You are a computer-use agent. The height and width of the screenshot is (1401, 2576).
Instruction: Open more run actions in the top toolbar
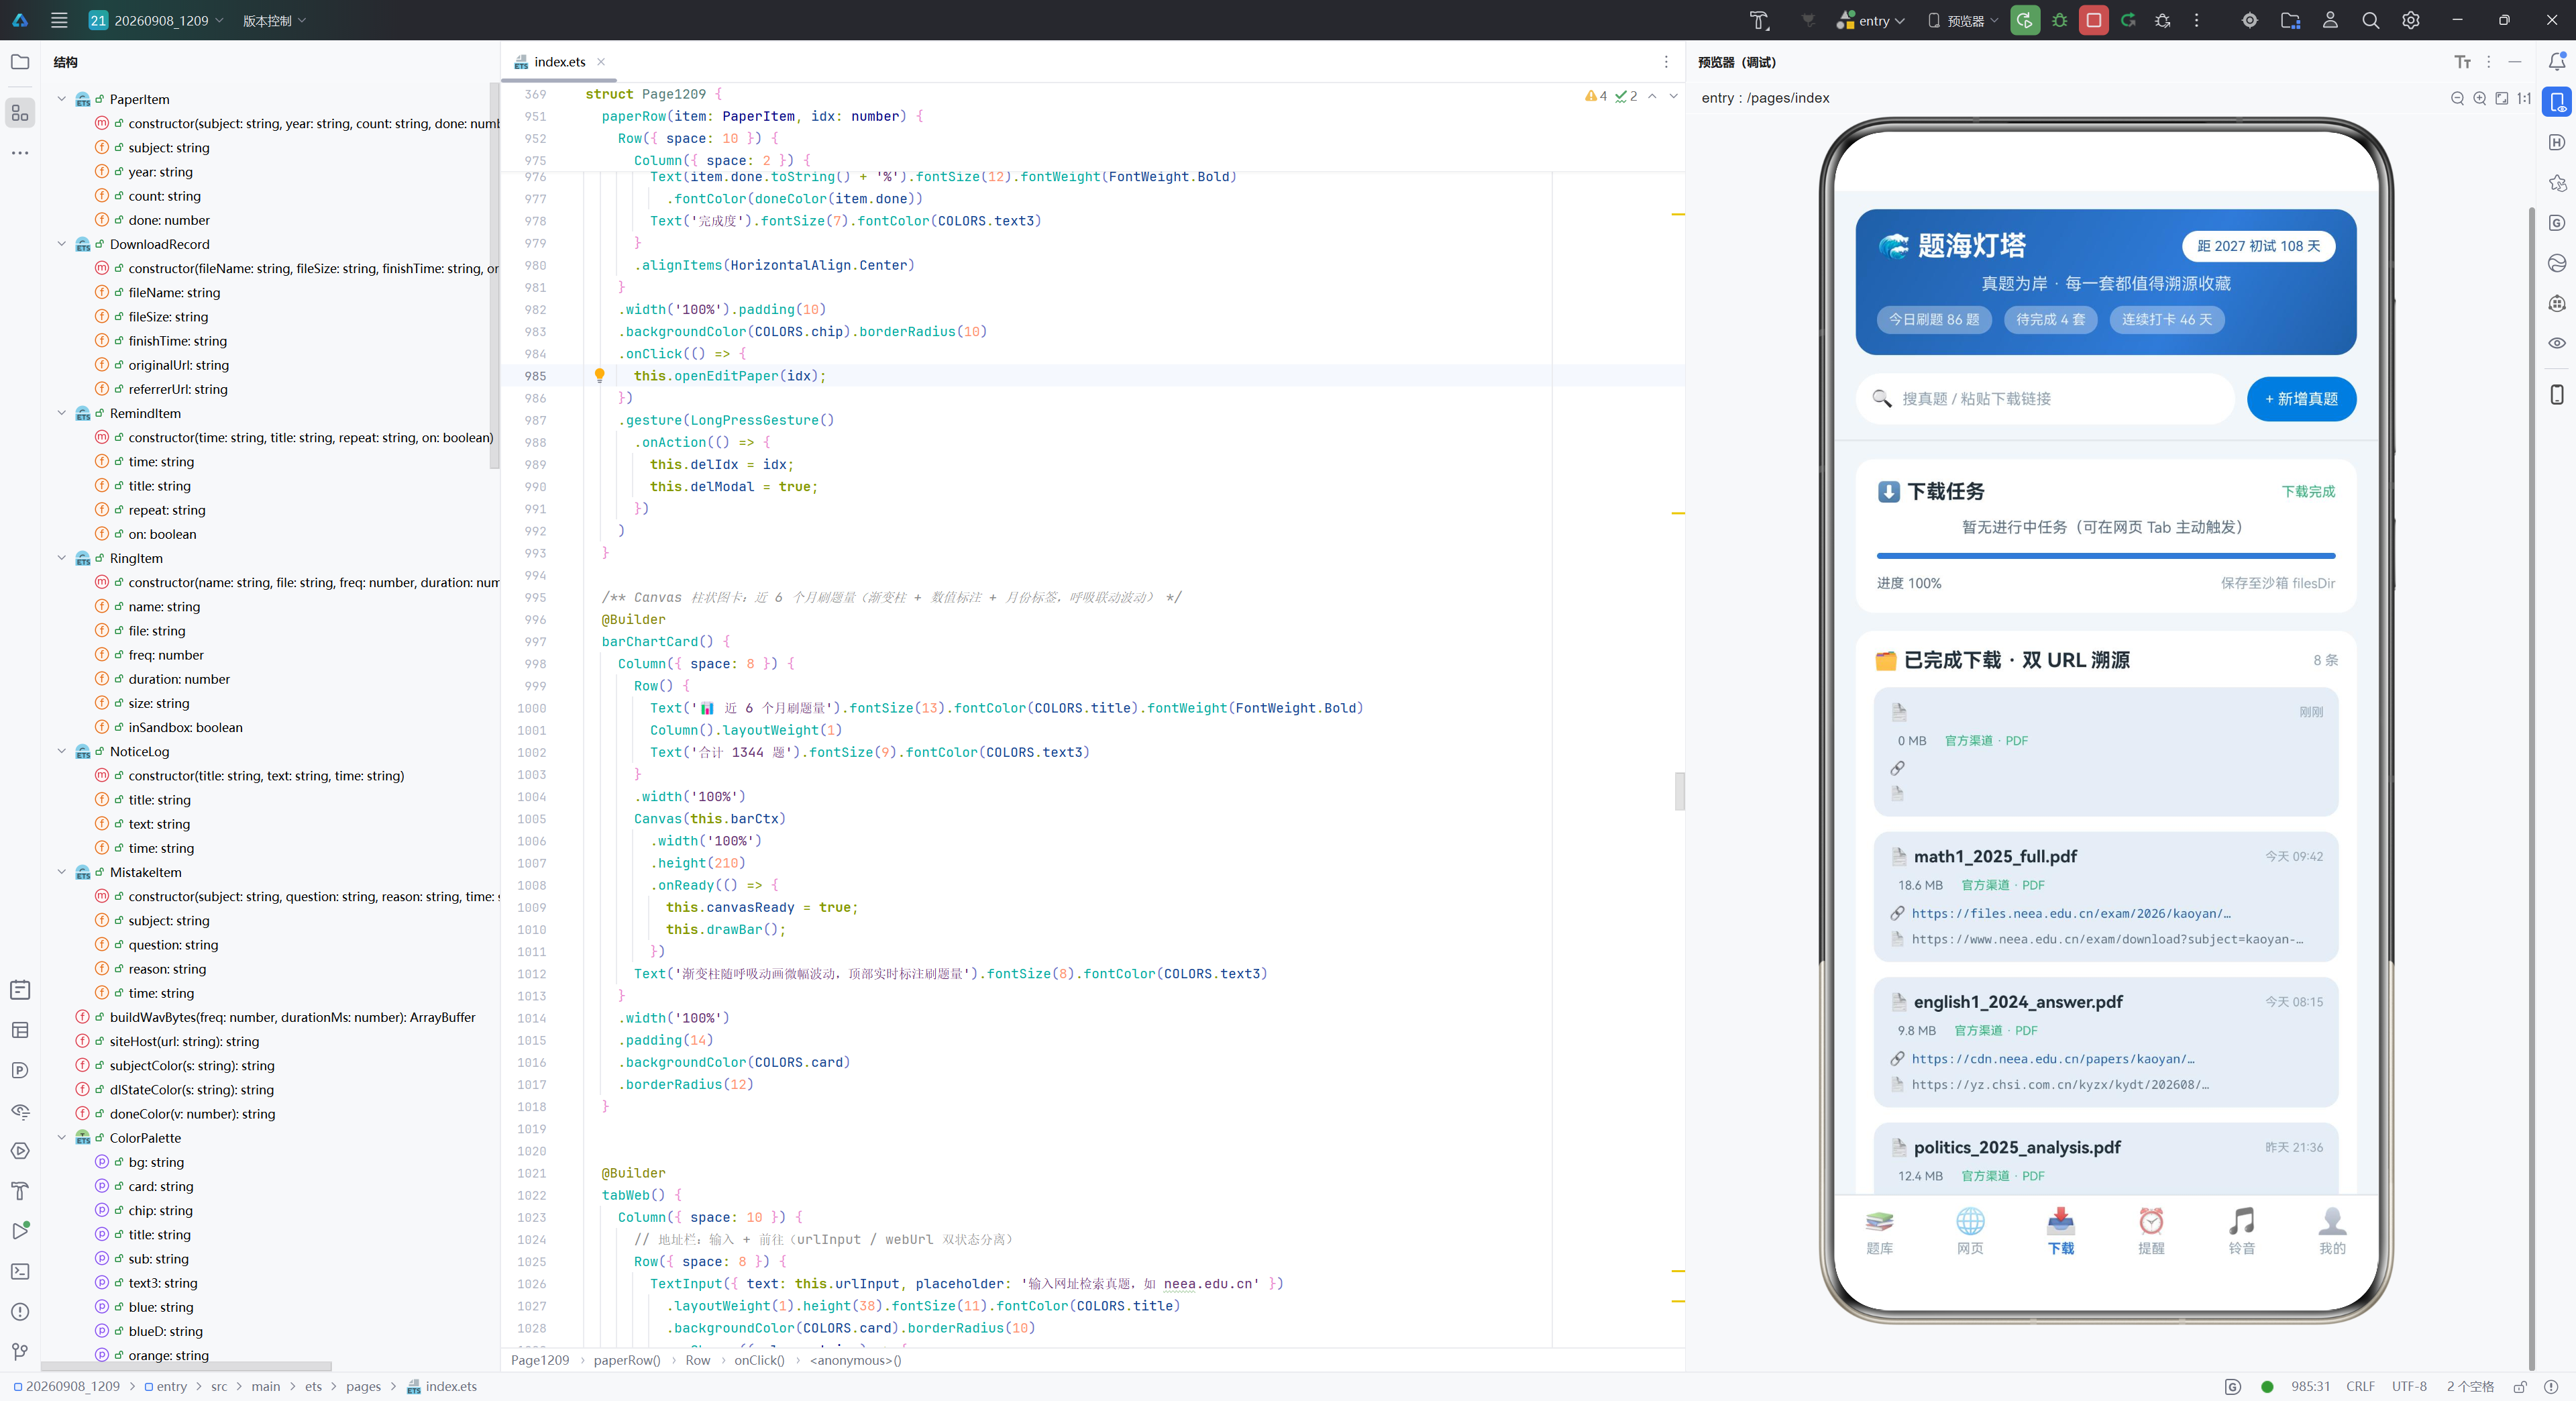point(2197,20)
